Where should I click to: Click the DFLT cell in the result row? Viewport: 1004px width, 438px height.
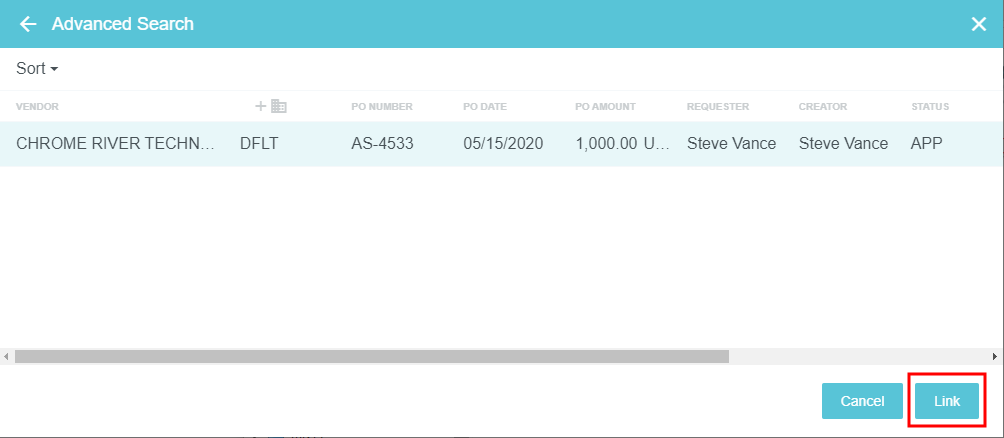(259, 143)
